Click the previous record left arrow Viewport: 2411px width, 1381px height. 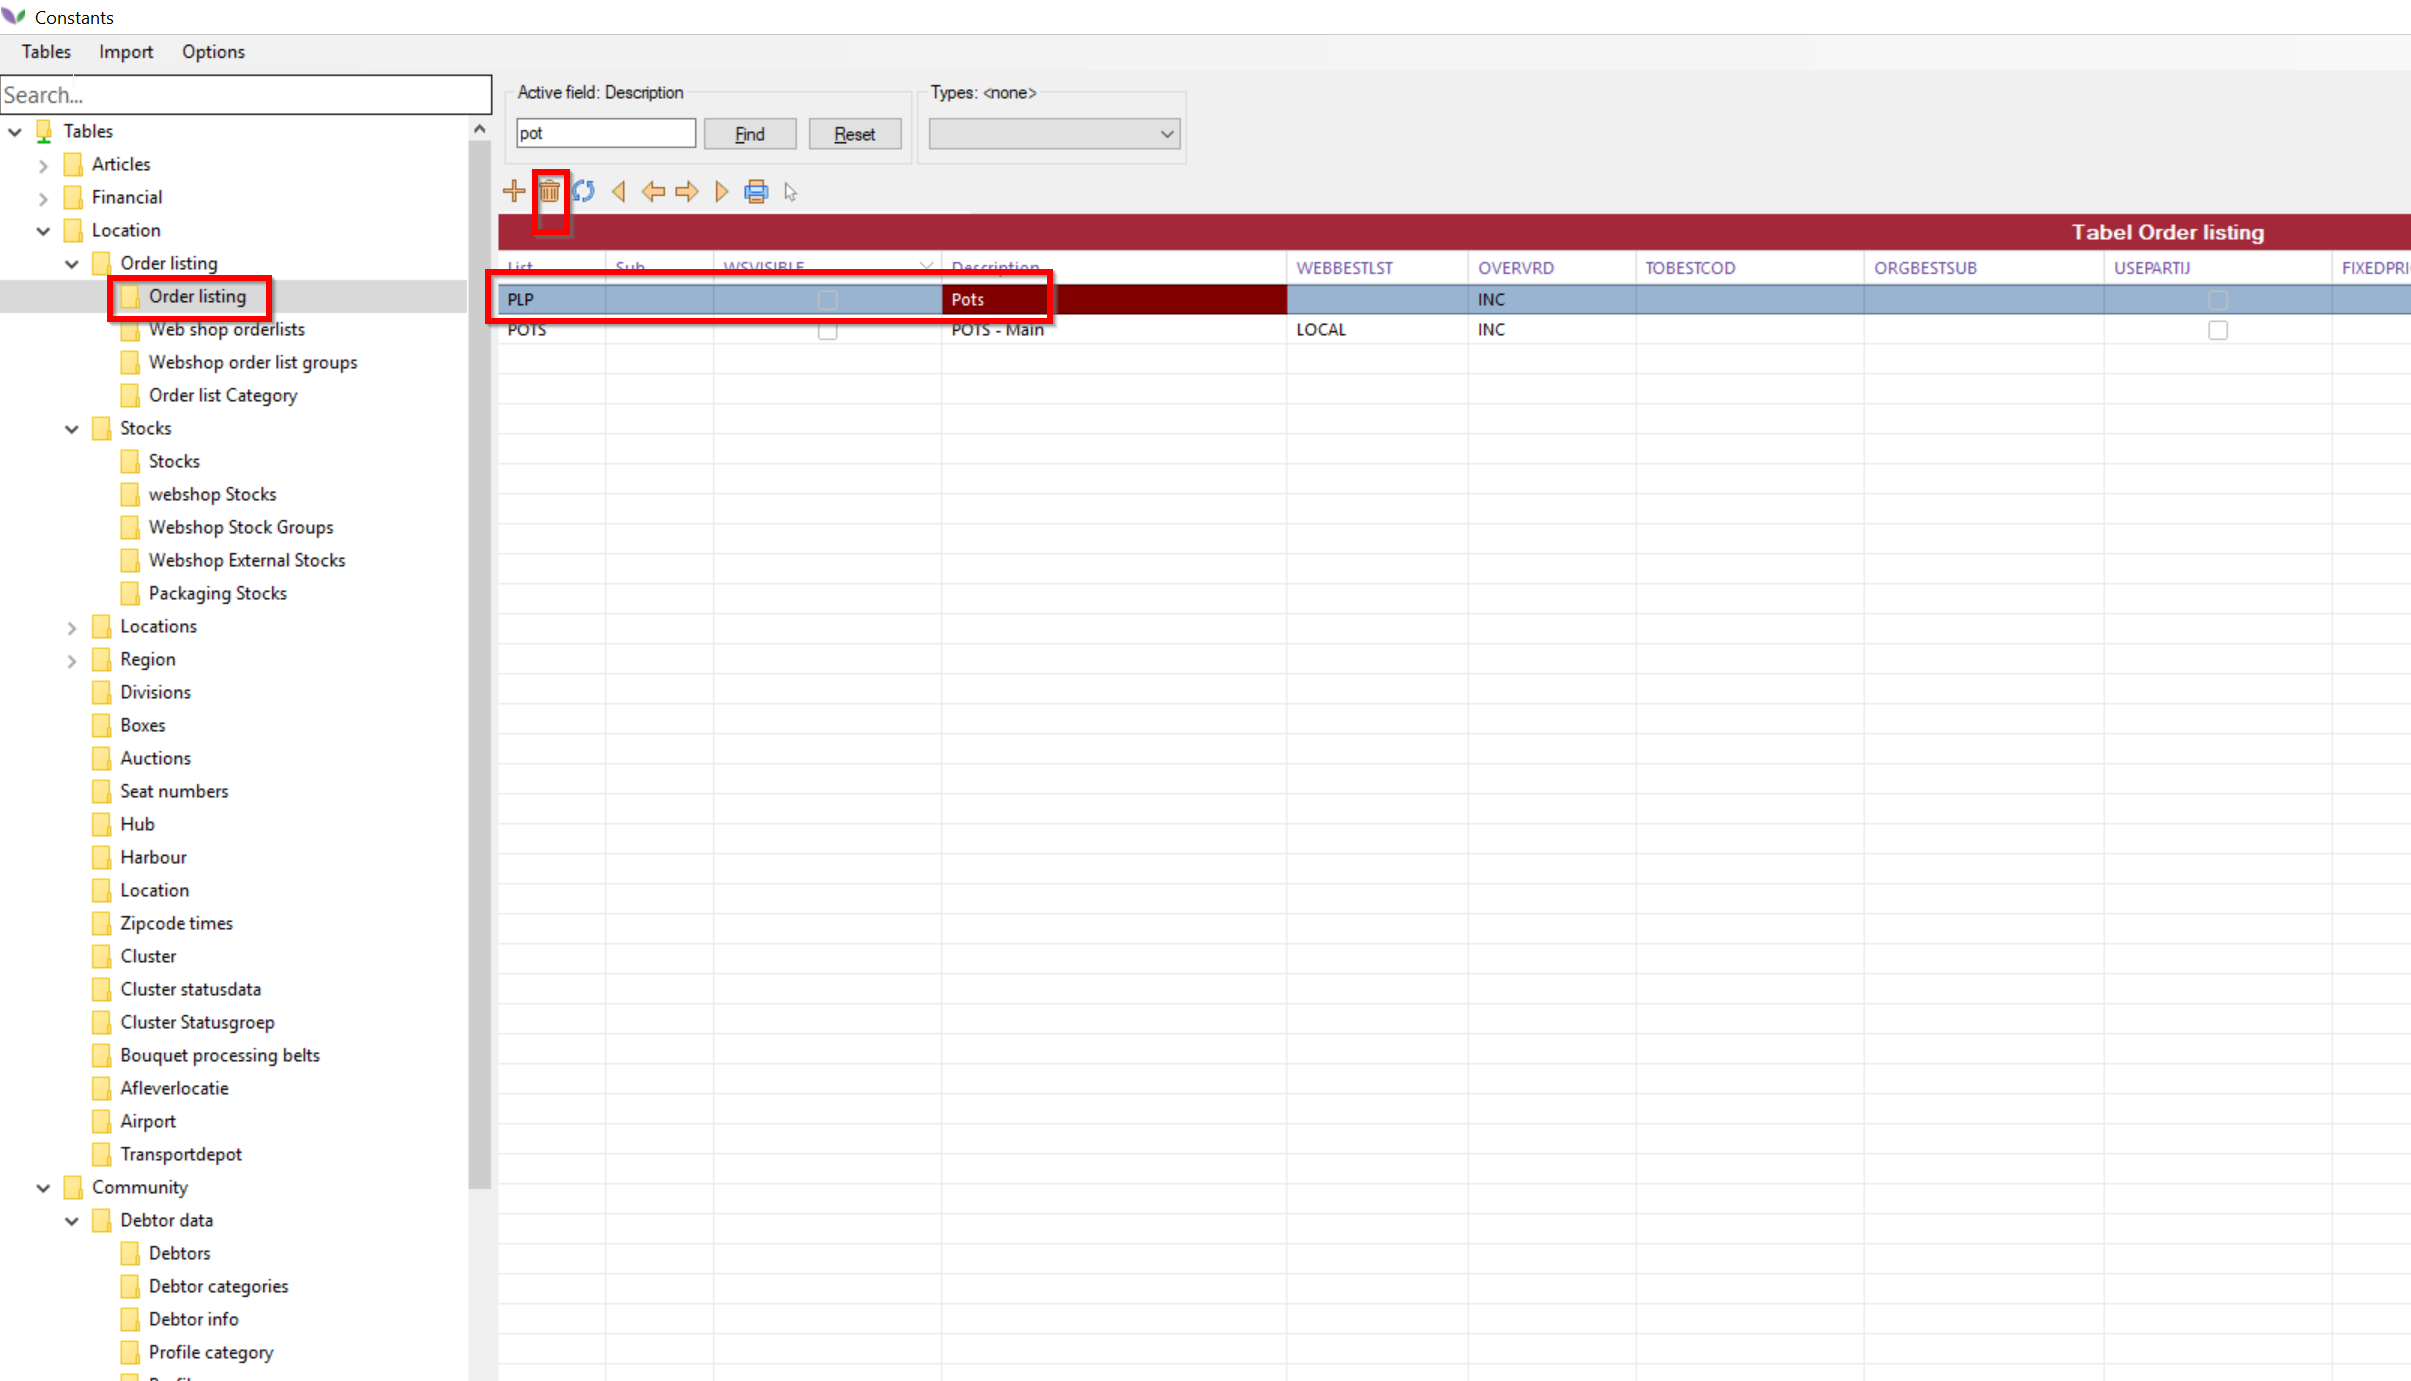653,191
